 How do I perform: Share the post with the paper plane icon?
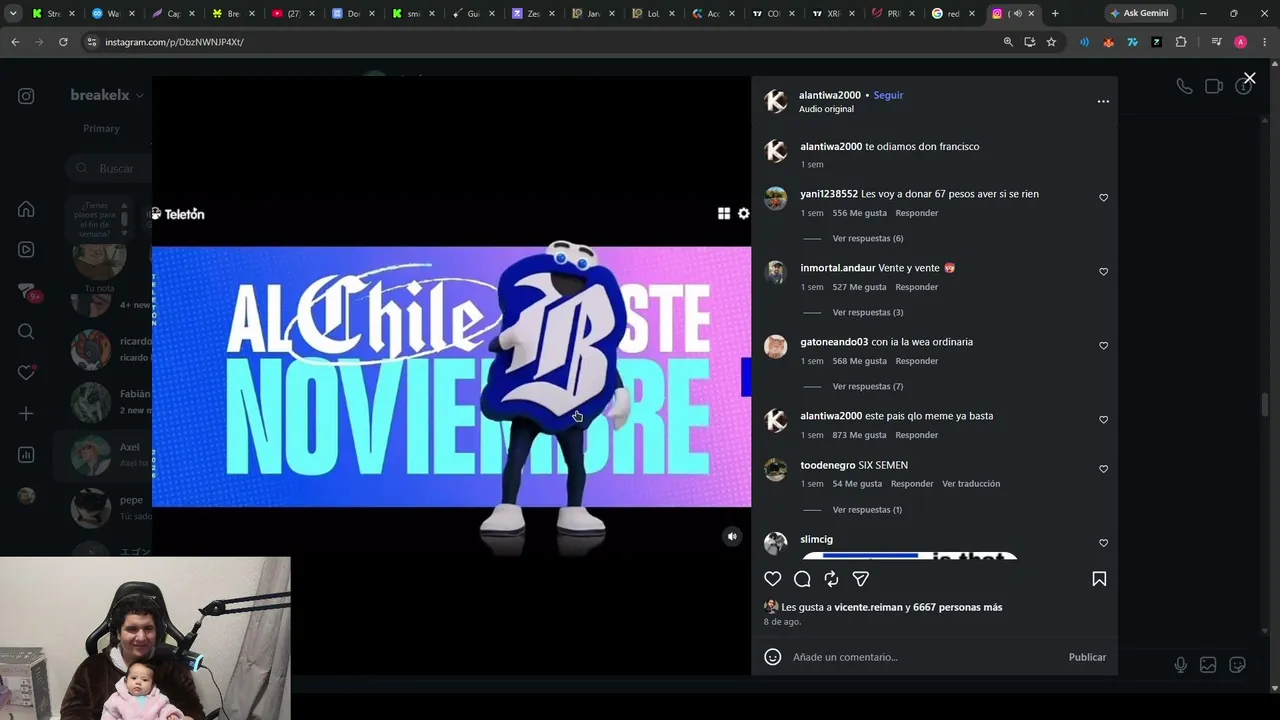pos(860,579)
